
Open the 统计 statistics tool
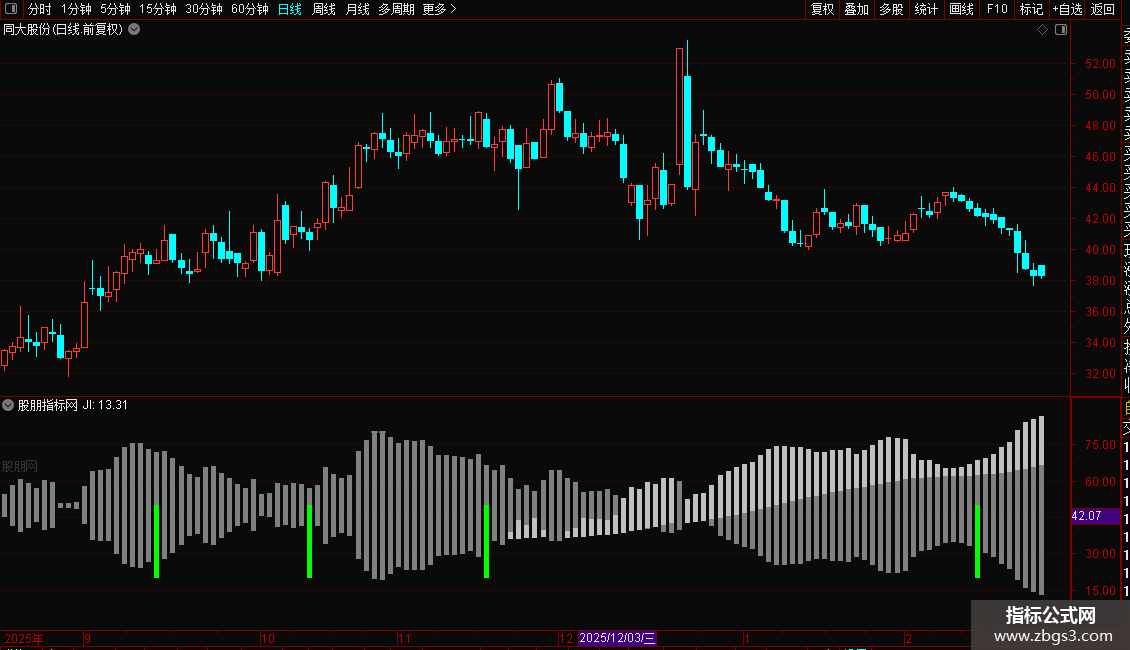926,9
